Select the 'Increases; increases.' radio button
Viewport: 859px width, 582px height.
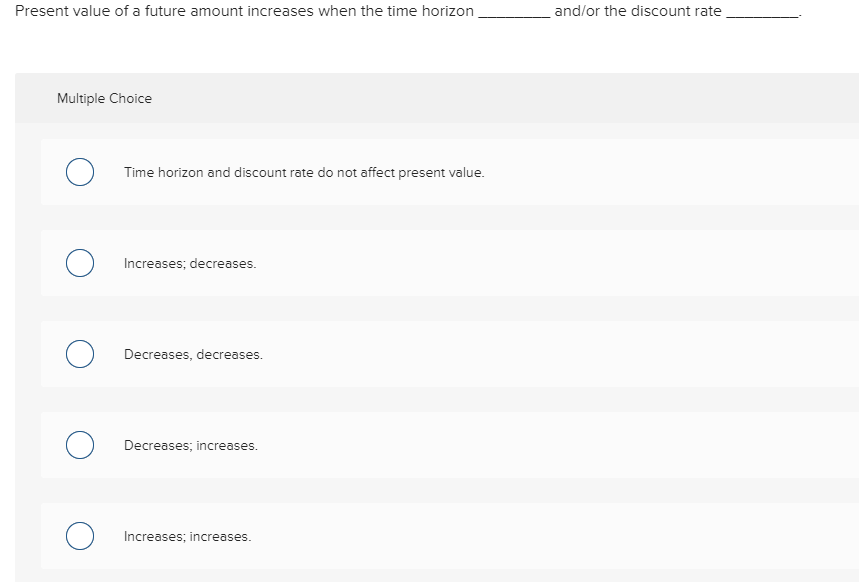pos(80,536)
